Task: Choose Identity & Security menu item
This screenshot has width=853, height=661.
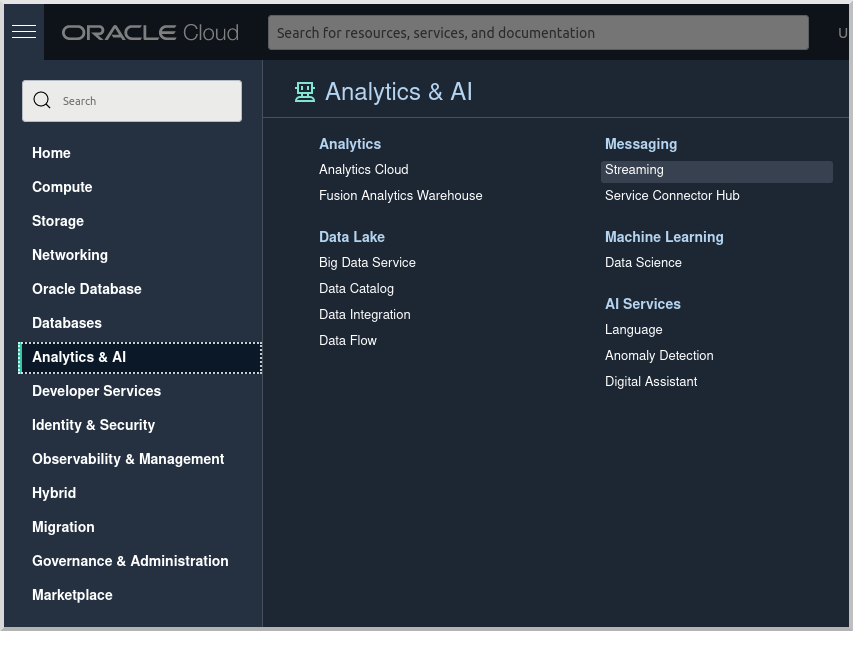Action: coord(94,425)
